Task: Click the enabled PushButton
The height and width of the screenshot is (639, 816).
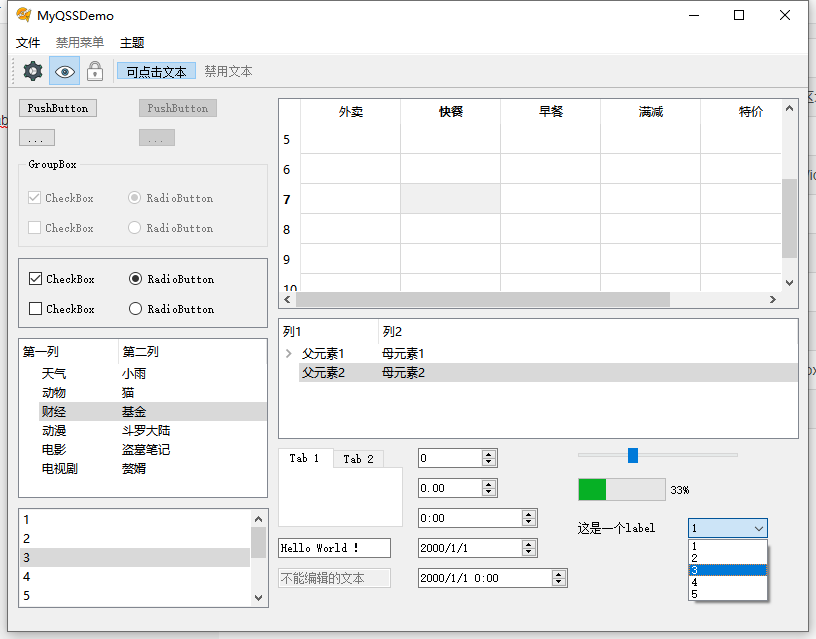Action: (x=57, y=108)
